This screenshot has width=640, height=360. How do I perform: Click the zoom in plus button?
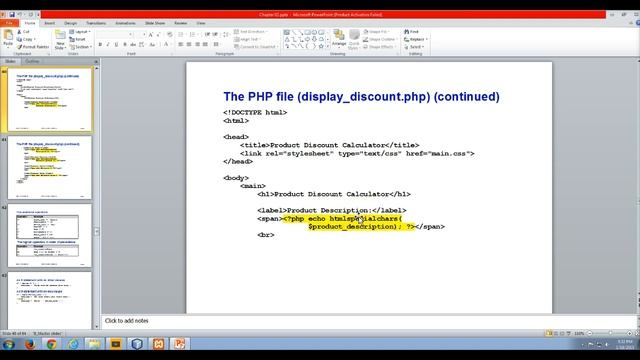pos(629,333)
